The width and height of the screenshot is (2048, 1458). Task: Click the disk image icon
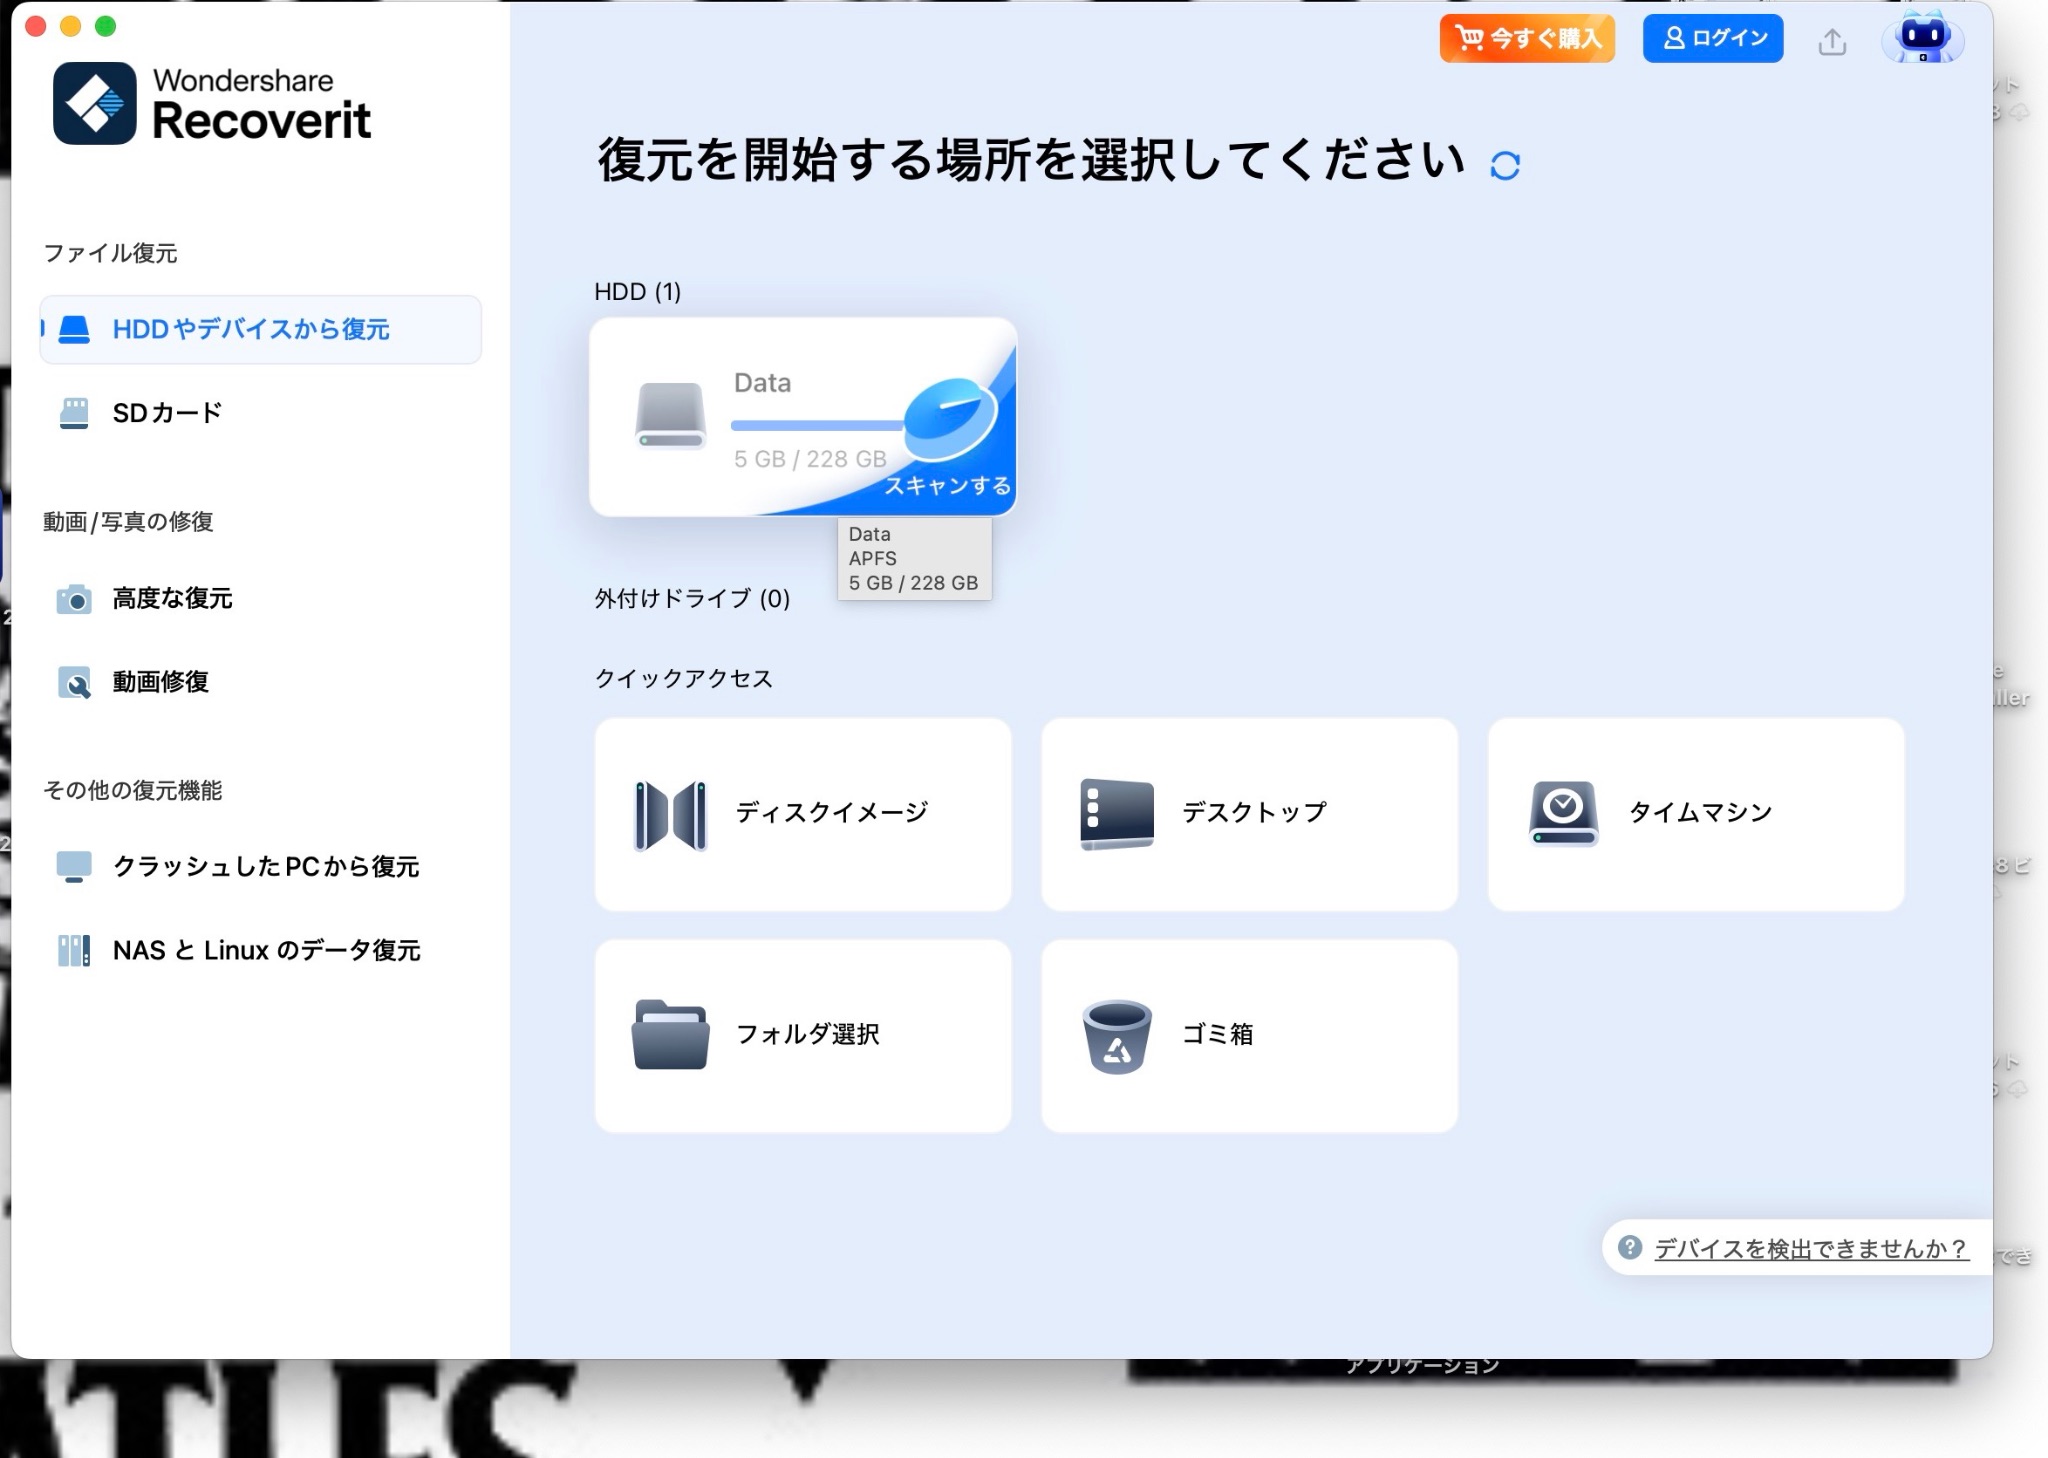pos(671,815)
